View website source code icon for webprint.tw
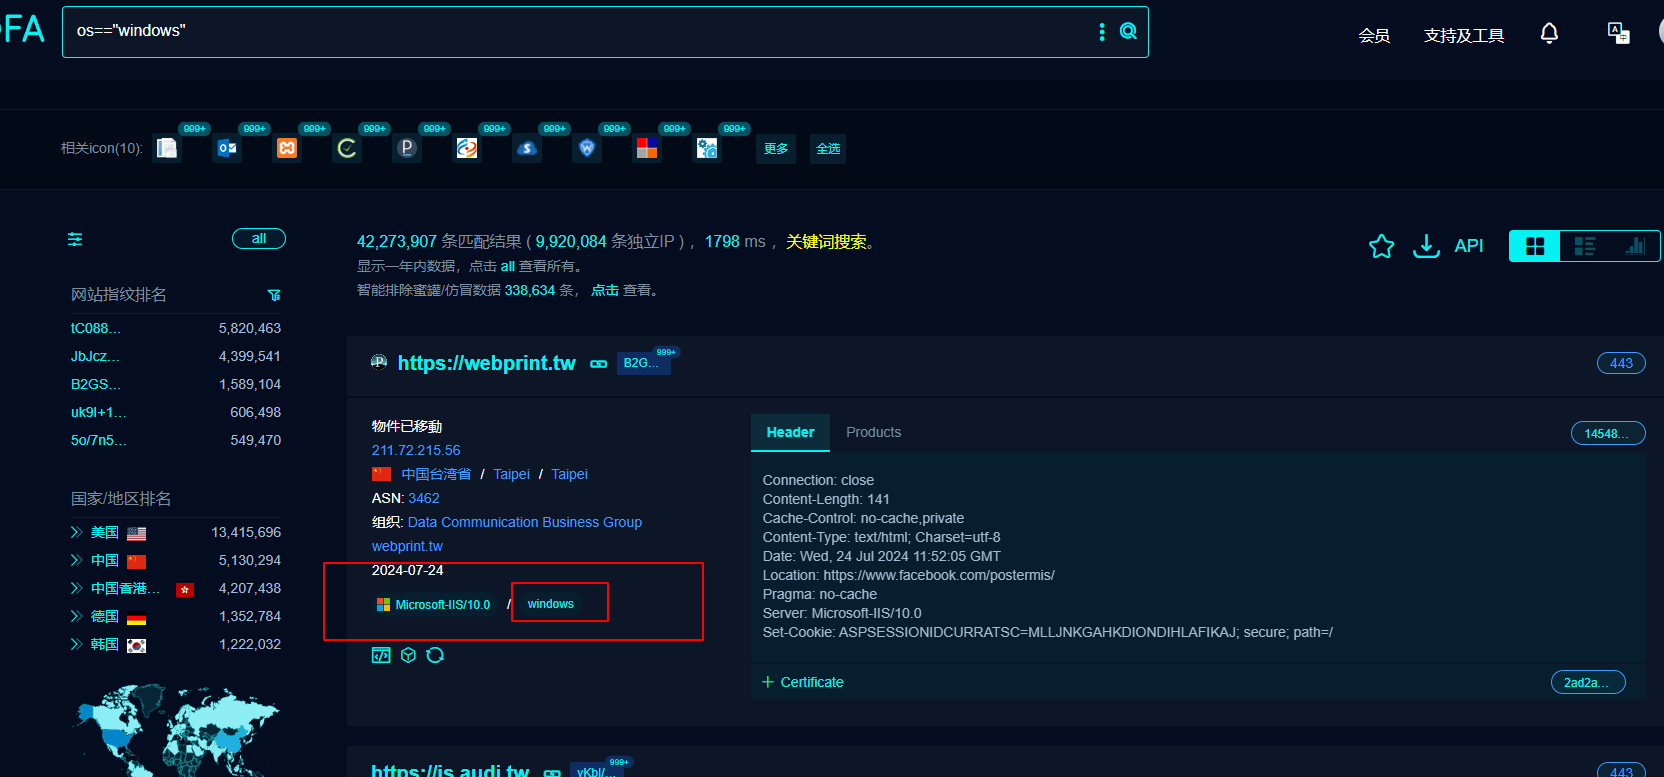This screenshot has height=777, width=1664. coord(381,655)
